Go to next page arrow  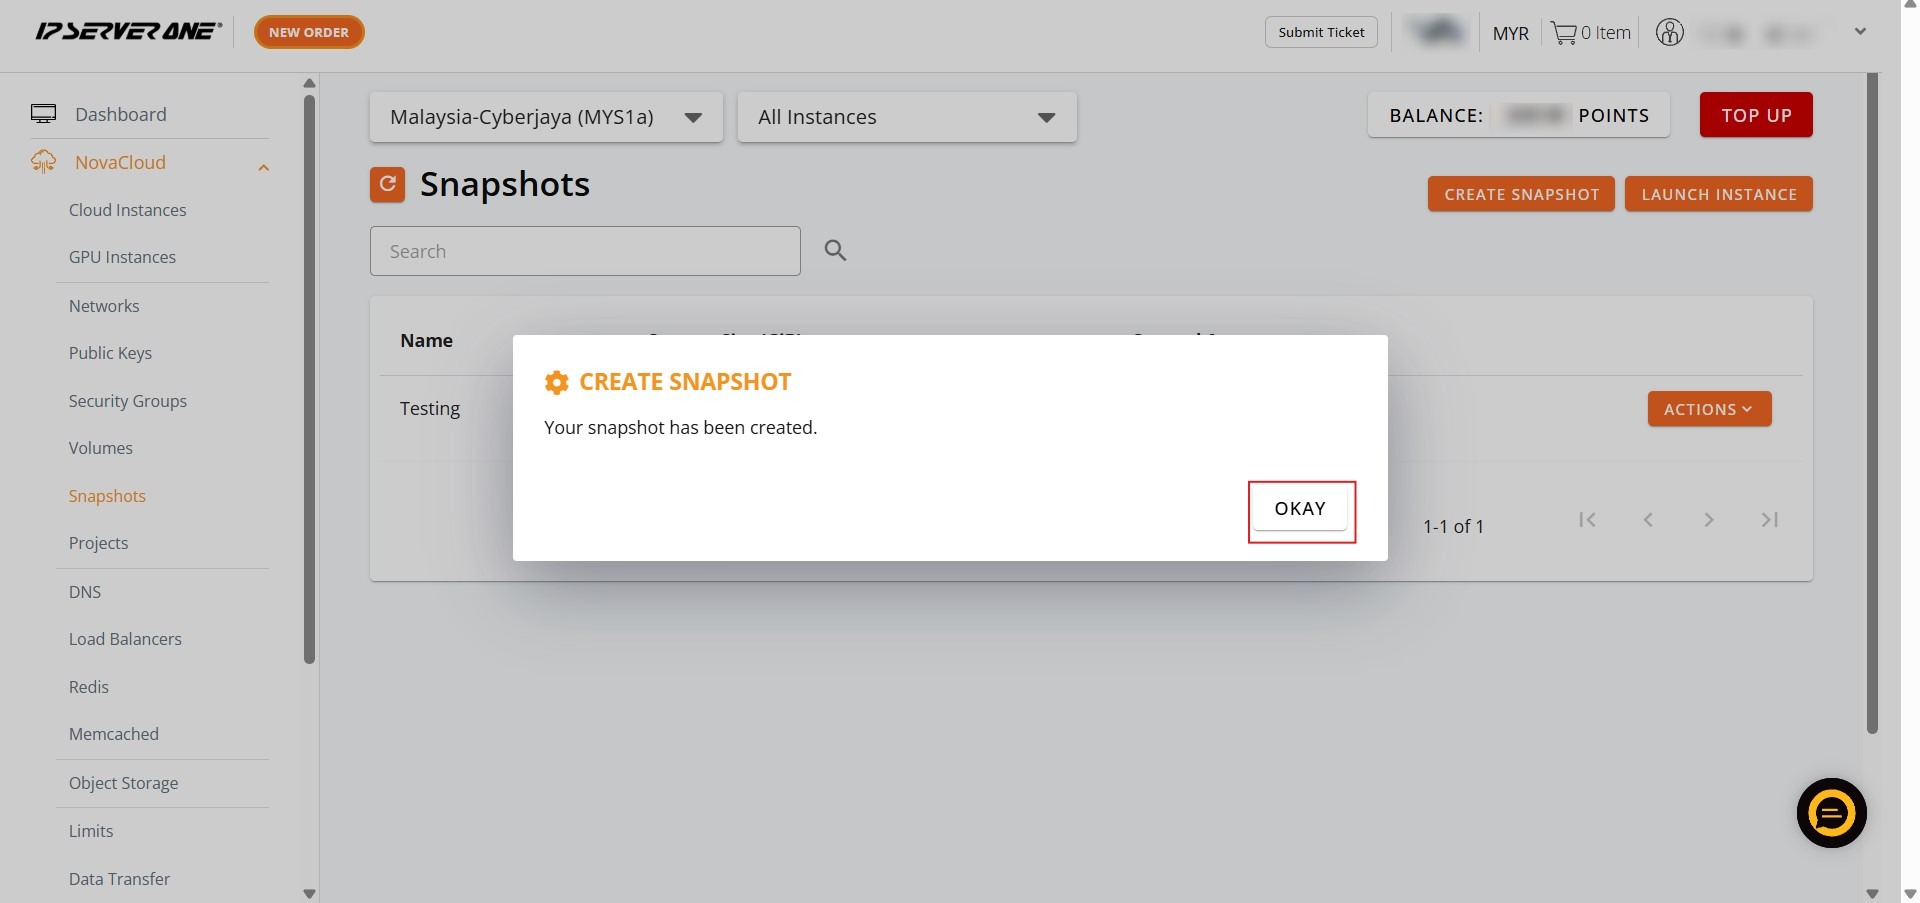1709,520
